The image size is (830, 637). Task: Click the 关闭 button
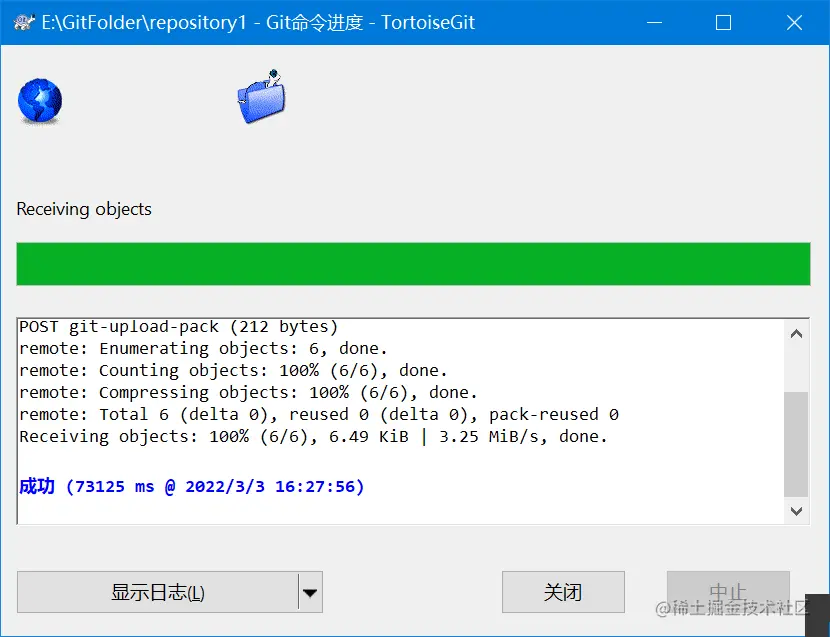563,592
